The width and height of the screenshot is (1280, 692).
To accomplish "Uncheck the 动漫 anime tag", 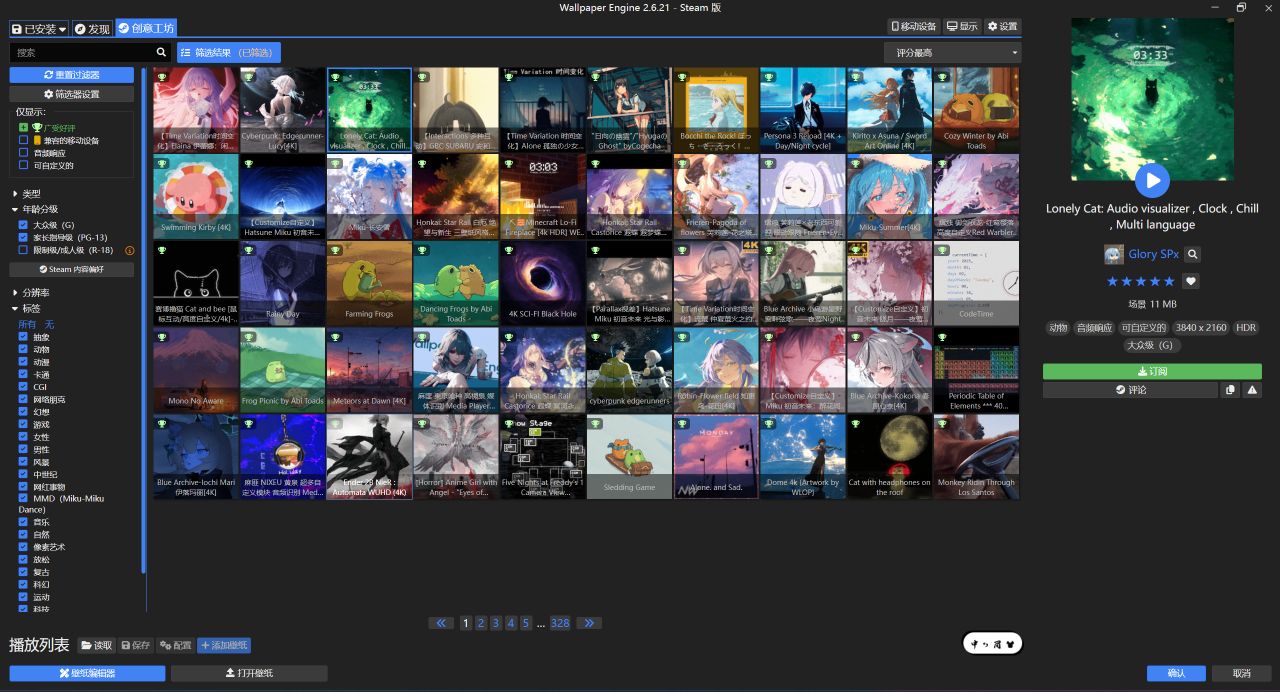I will click(x=23, y=362).
